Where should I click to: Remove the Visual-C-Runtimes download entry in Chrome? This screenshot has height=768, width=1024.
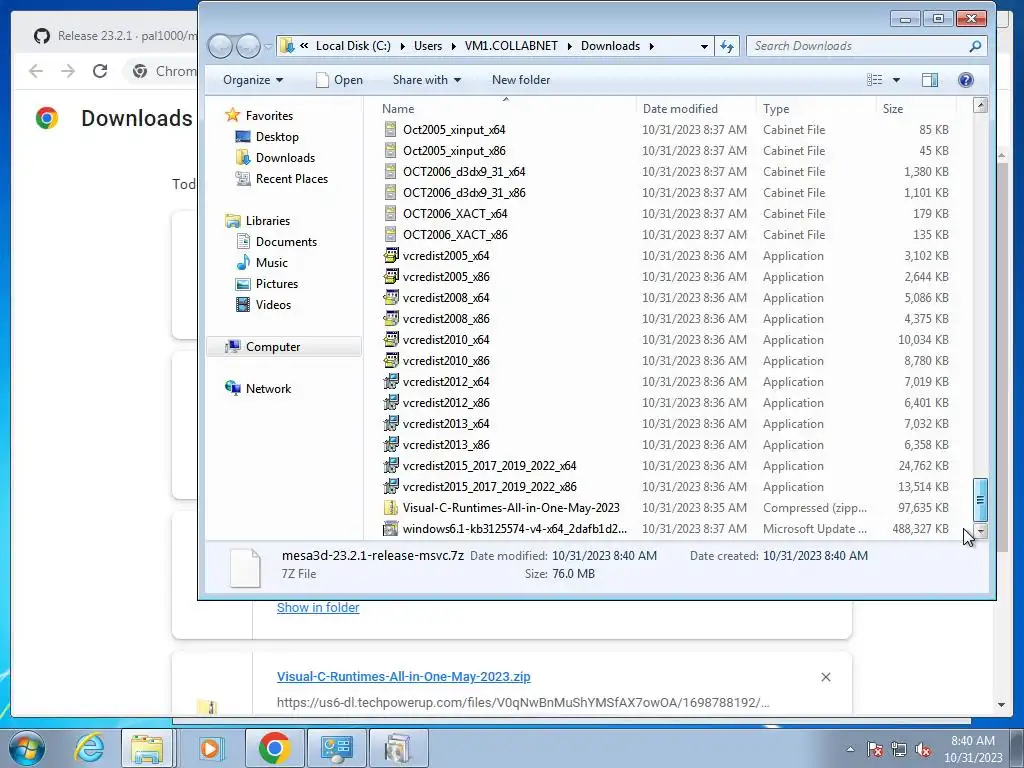tap(825, 677)
